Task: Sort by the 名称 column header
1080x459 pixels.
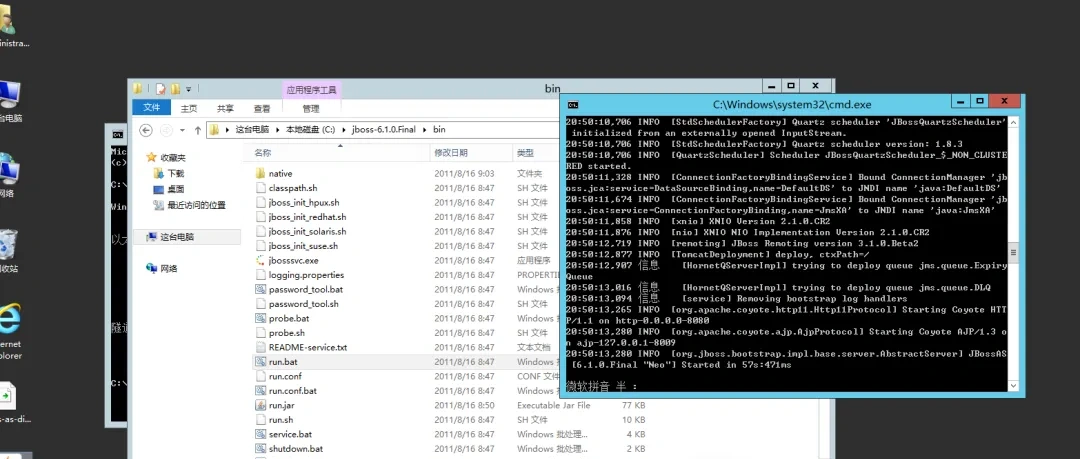Action: (339, 152)
